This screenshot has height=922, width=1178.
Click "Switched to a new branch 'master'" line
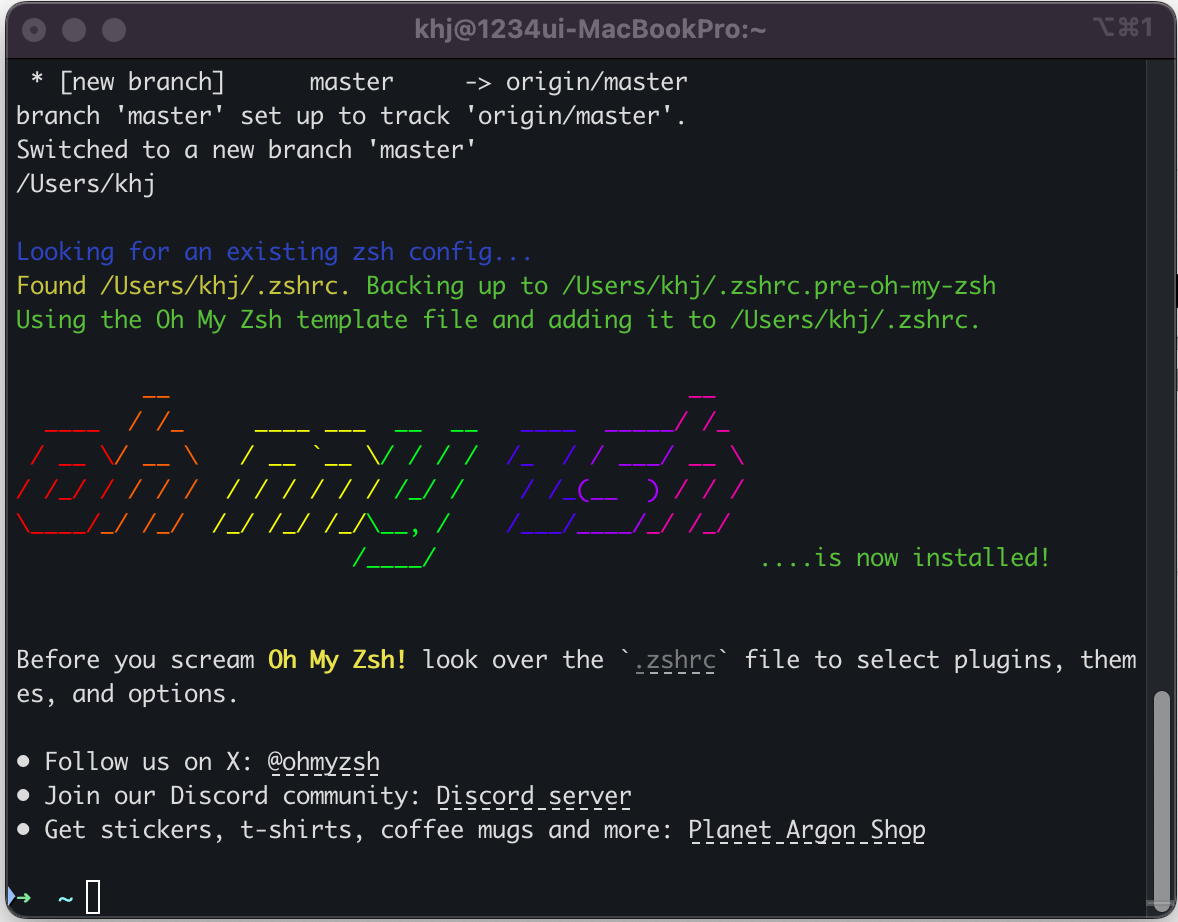coord(246,150)
